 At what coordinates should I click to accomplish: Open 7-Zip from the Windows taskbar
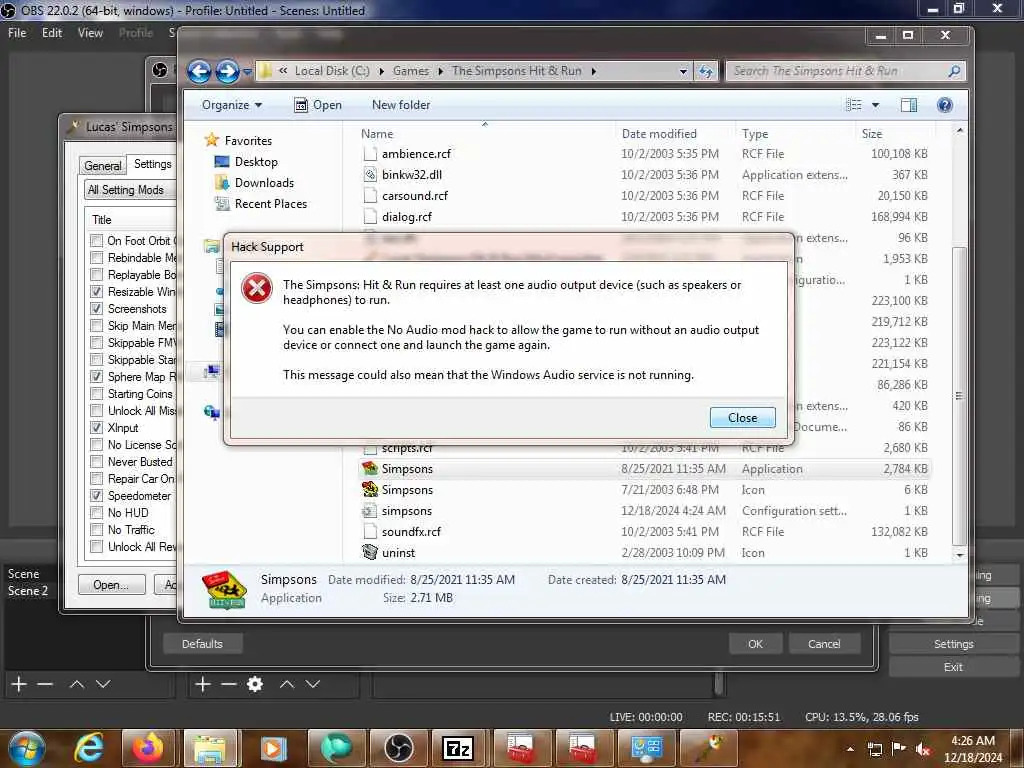click(x=458, y=748)
